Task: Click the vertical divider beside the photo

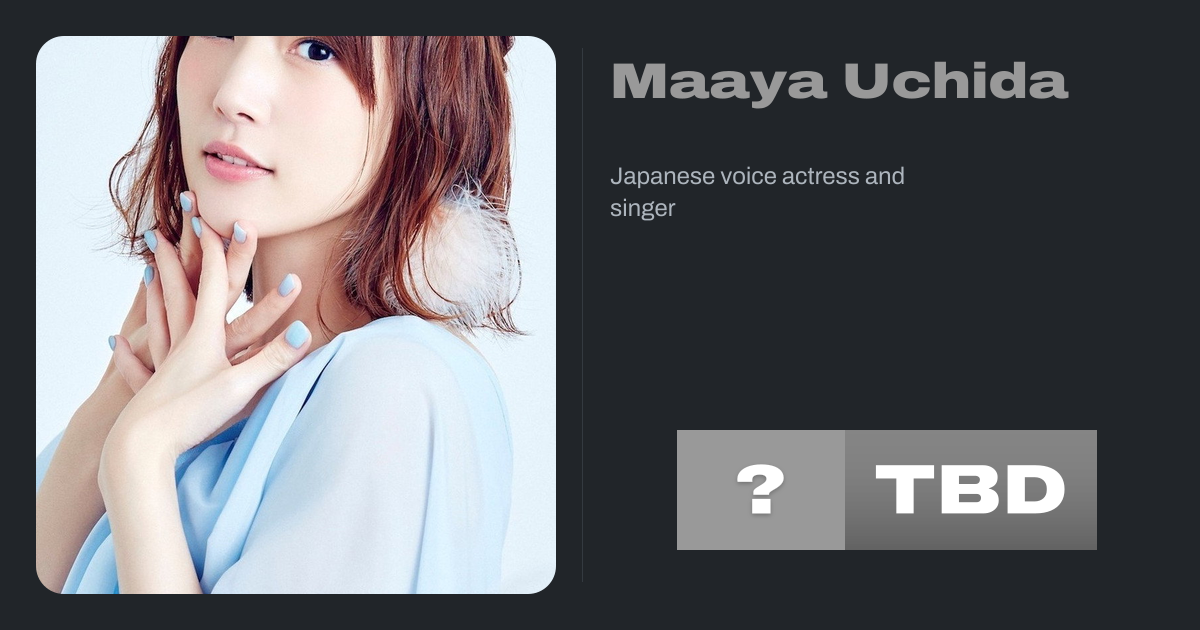Action: point(582,315)
